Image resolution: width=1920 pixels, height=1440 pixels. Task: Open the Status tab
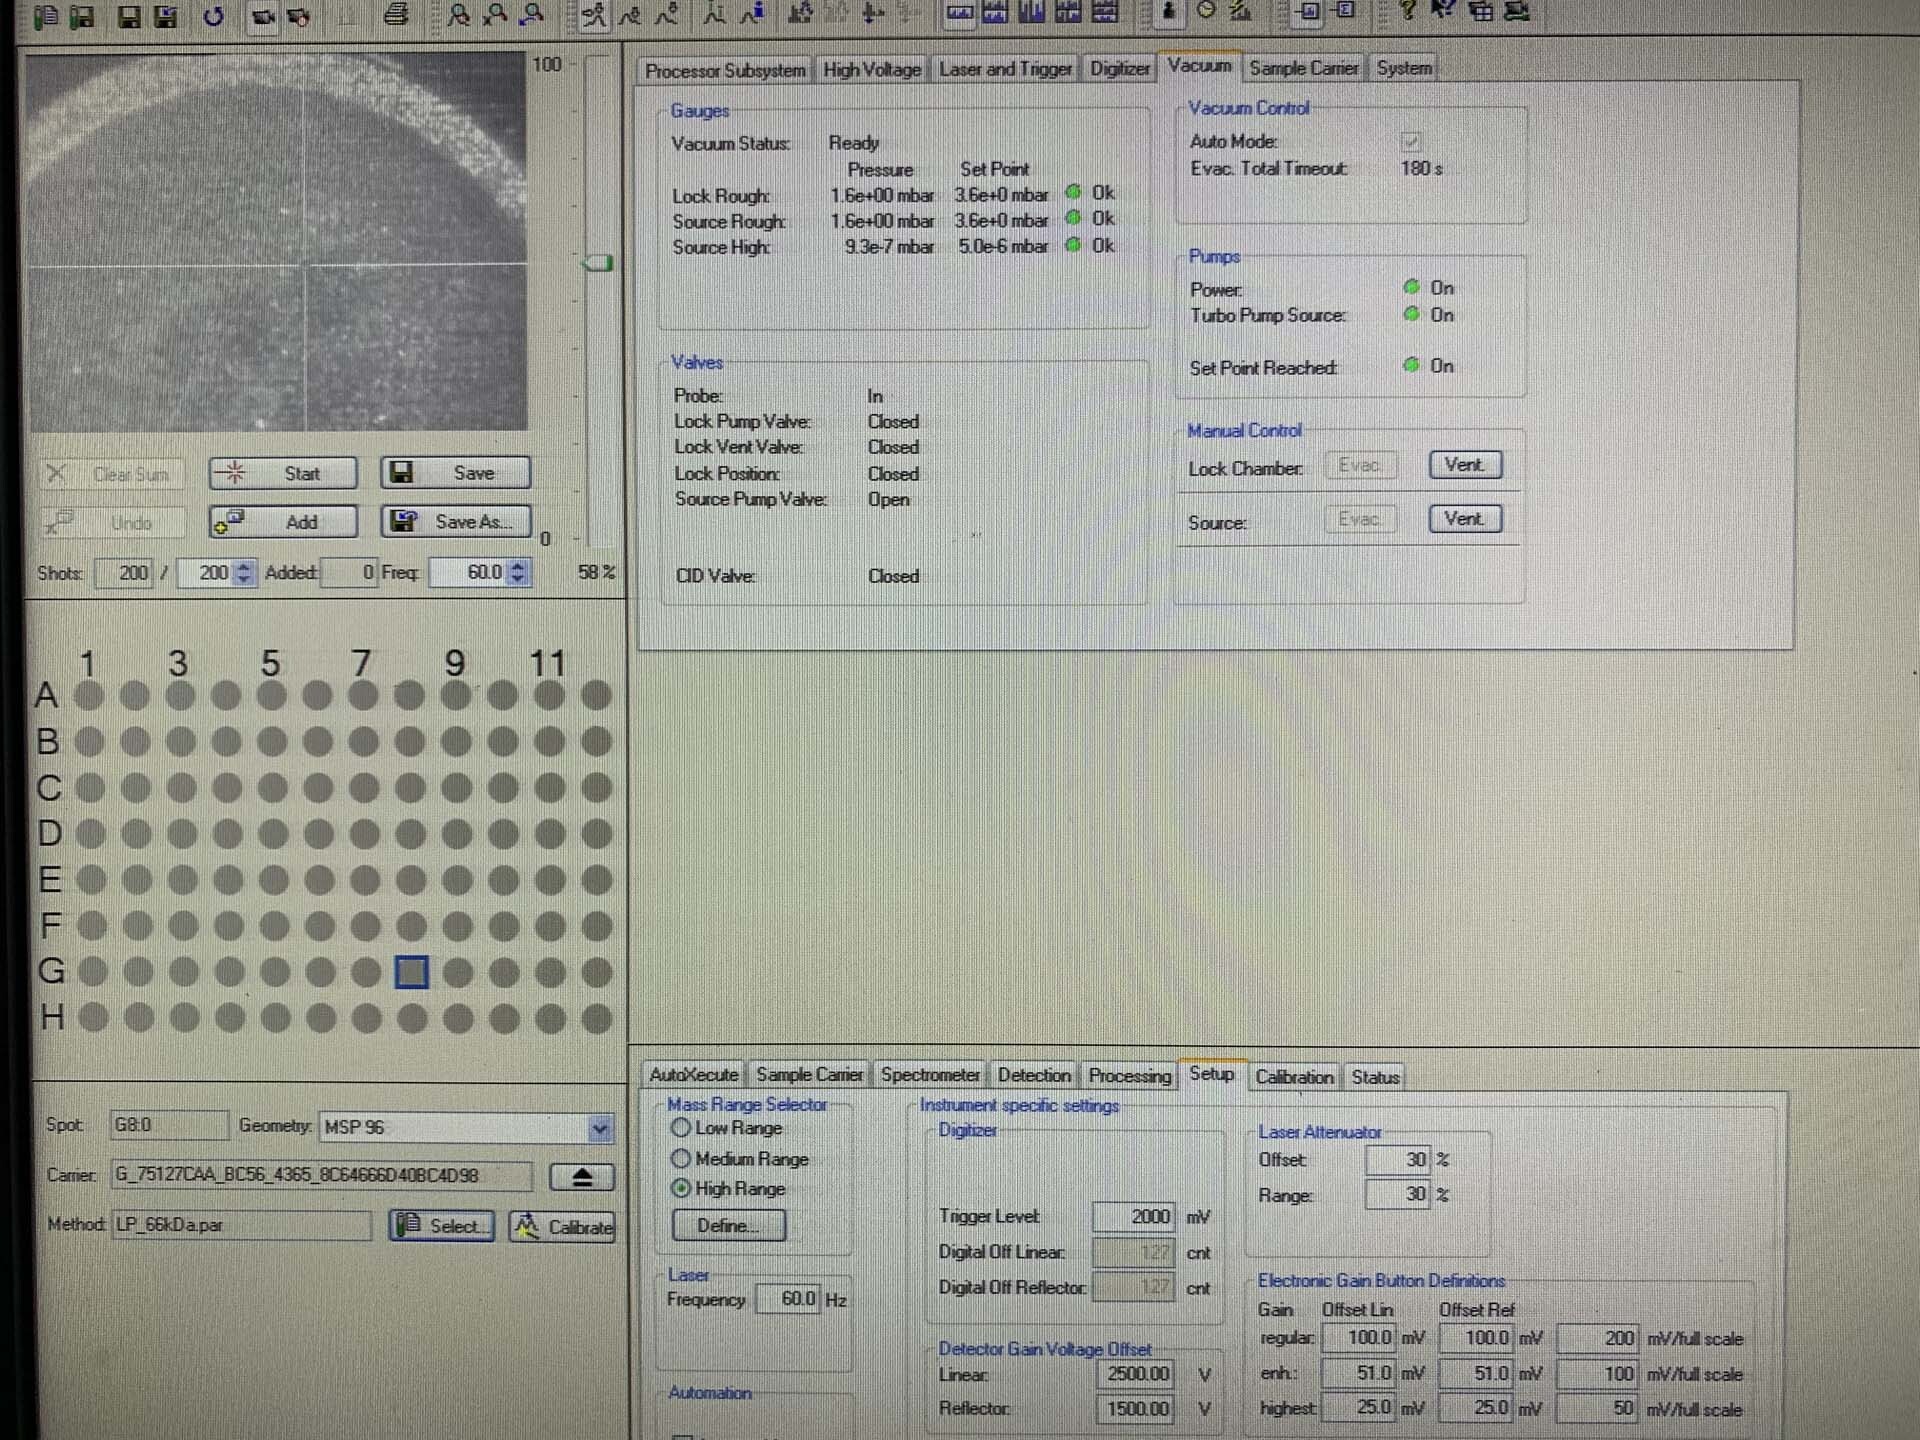[x=1375, y=1077]
